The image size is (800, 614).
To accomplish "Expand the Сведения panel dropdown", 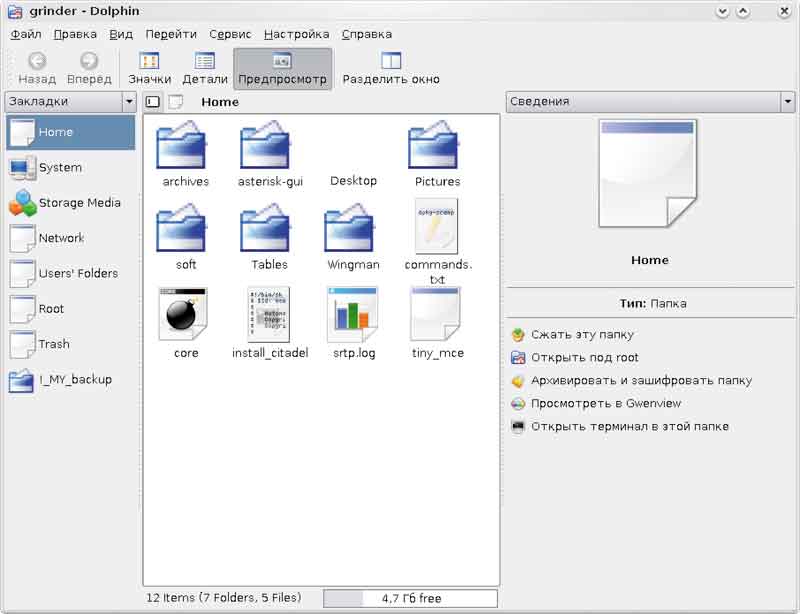I will [x=788, y=102].
